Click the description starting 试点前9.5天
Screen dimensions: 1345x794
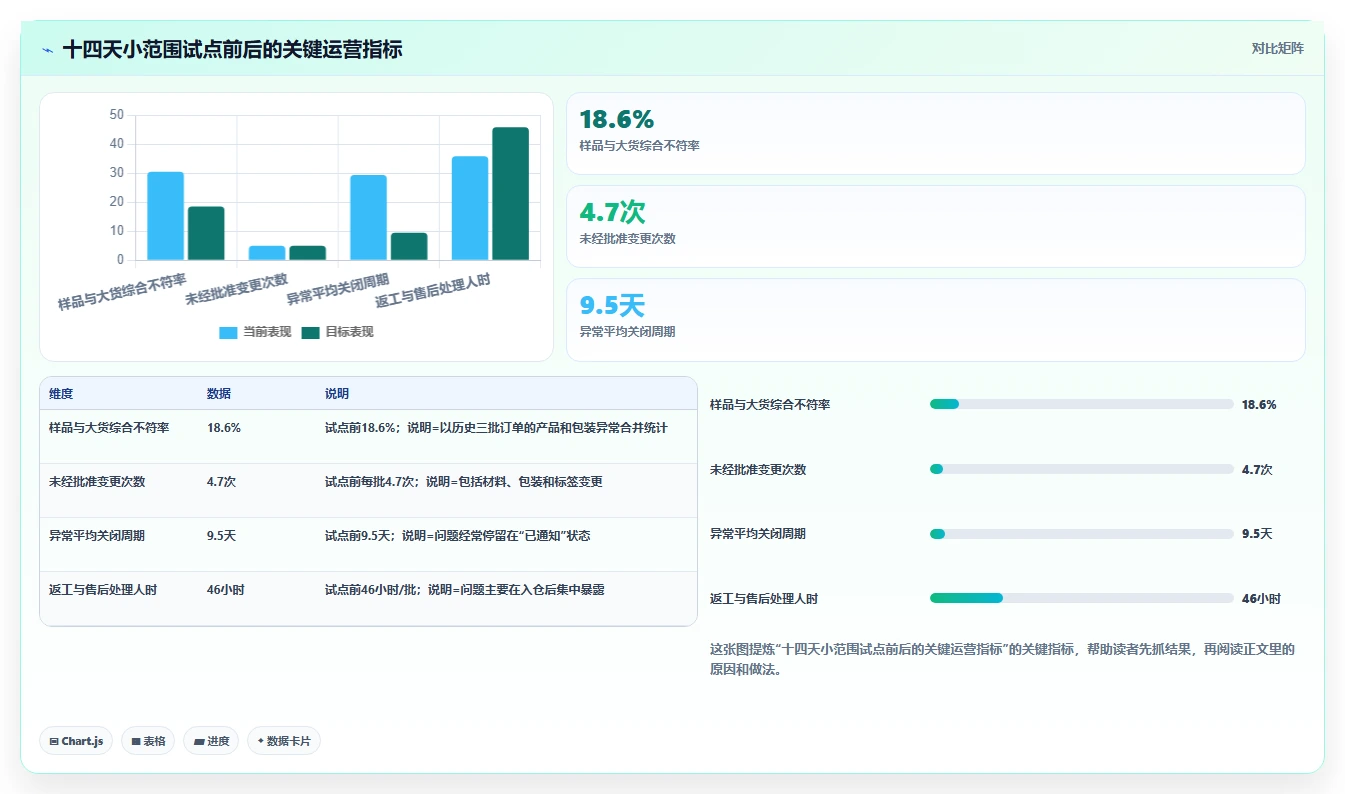pyautogui.click(x=458, y=535)
